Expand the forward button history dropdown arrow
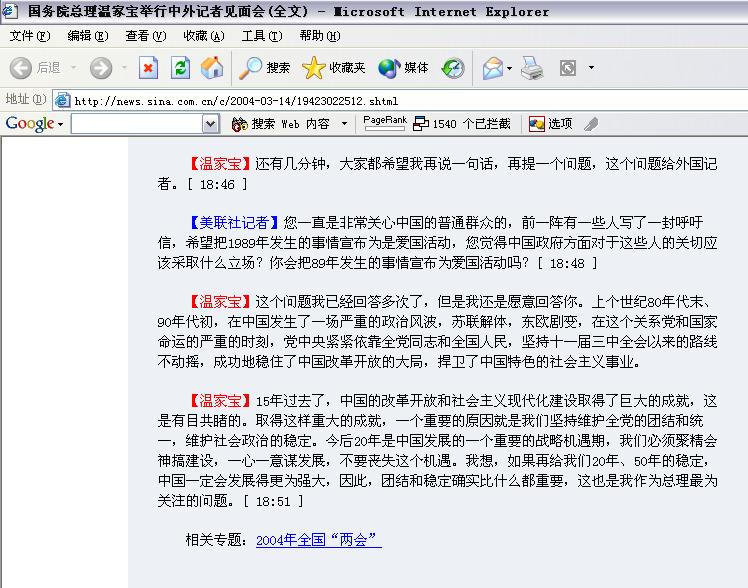 (x=124, y=68)
